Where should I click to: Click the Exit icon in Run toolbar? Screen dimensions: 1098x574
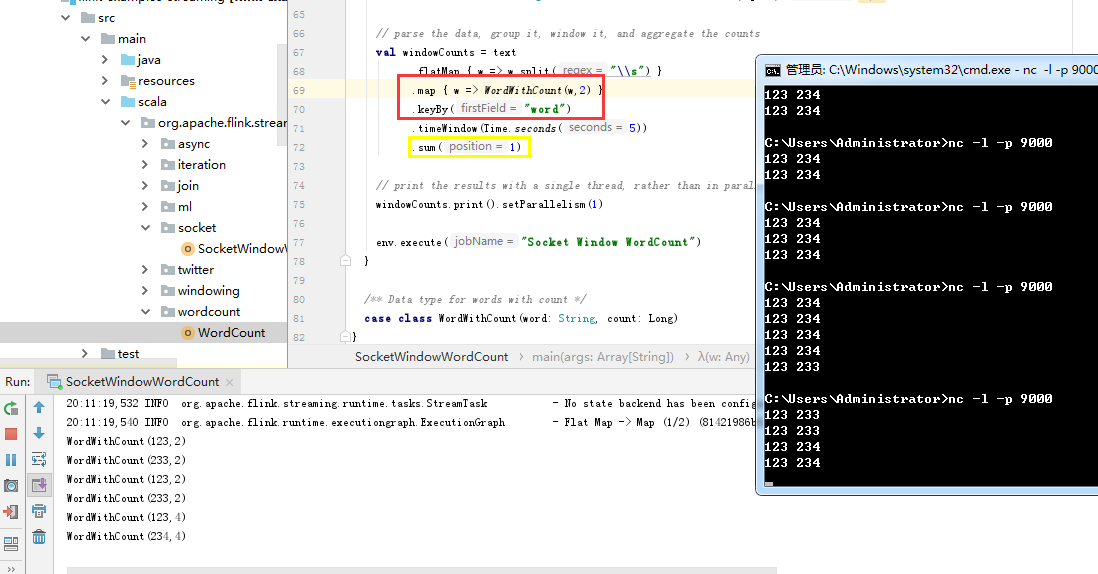pyautogui.click(x=11, y=512)
